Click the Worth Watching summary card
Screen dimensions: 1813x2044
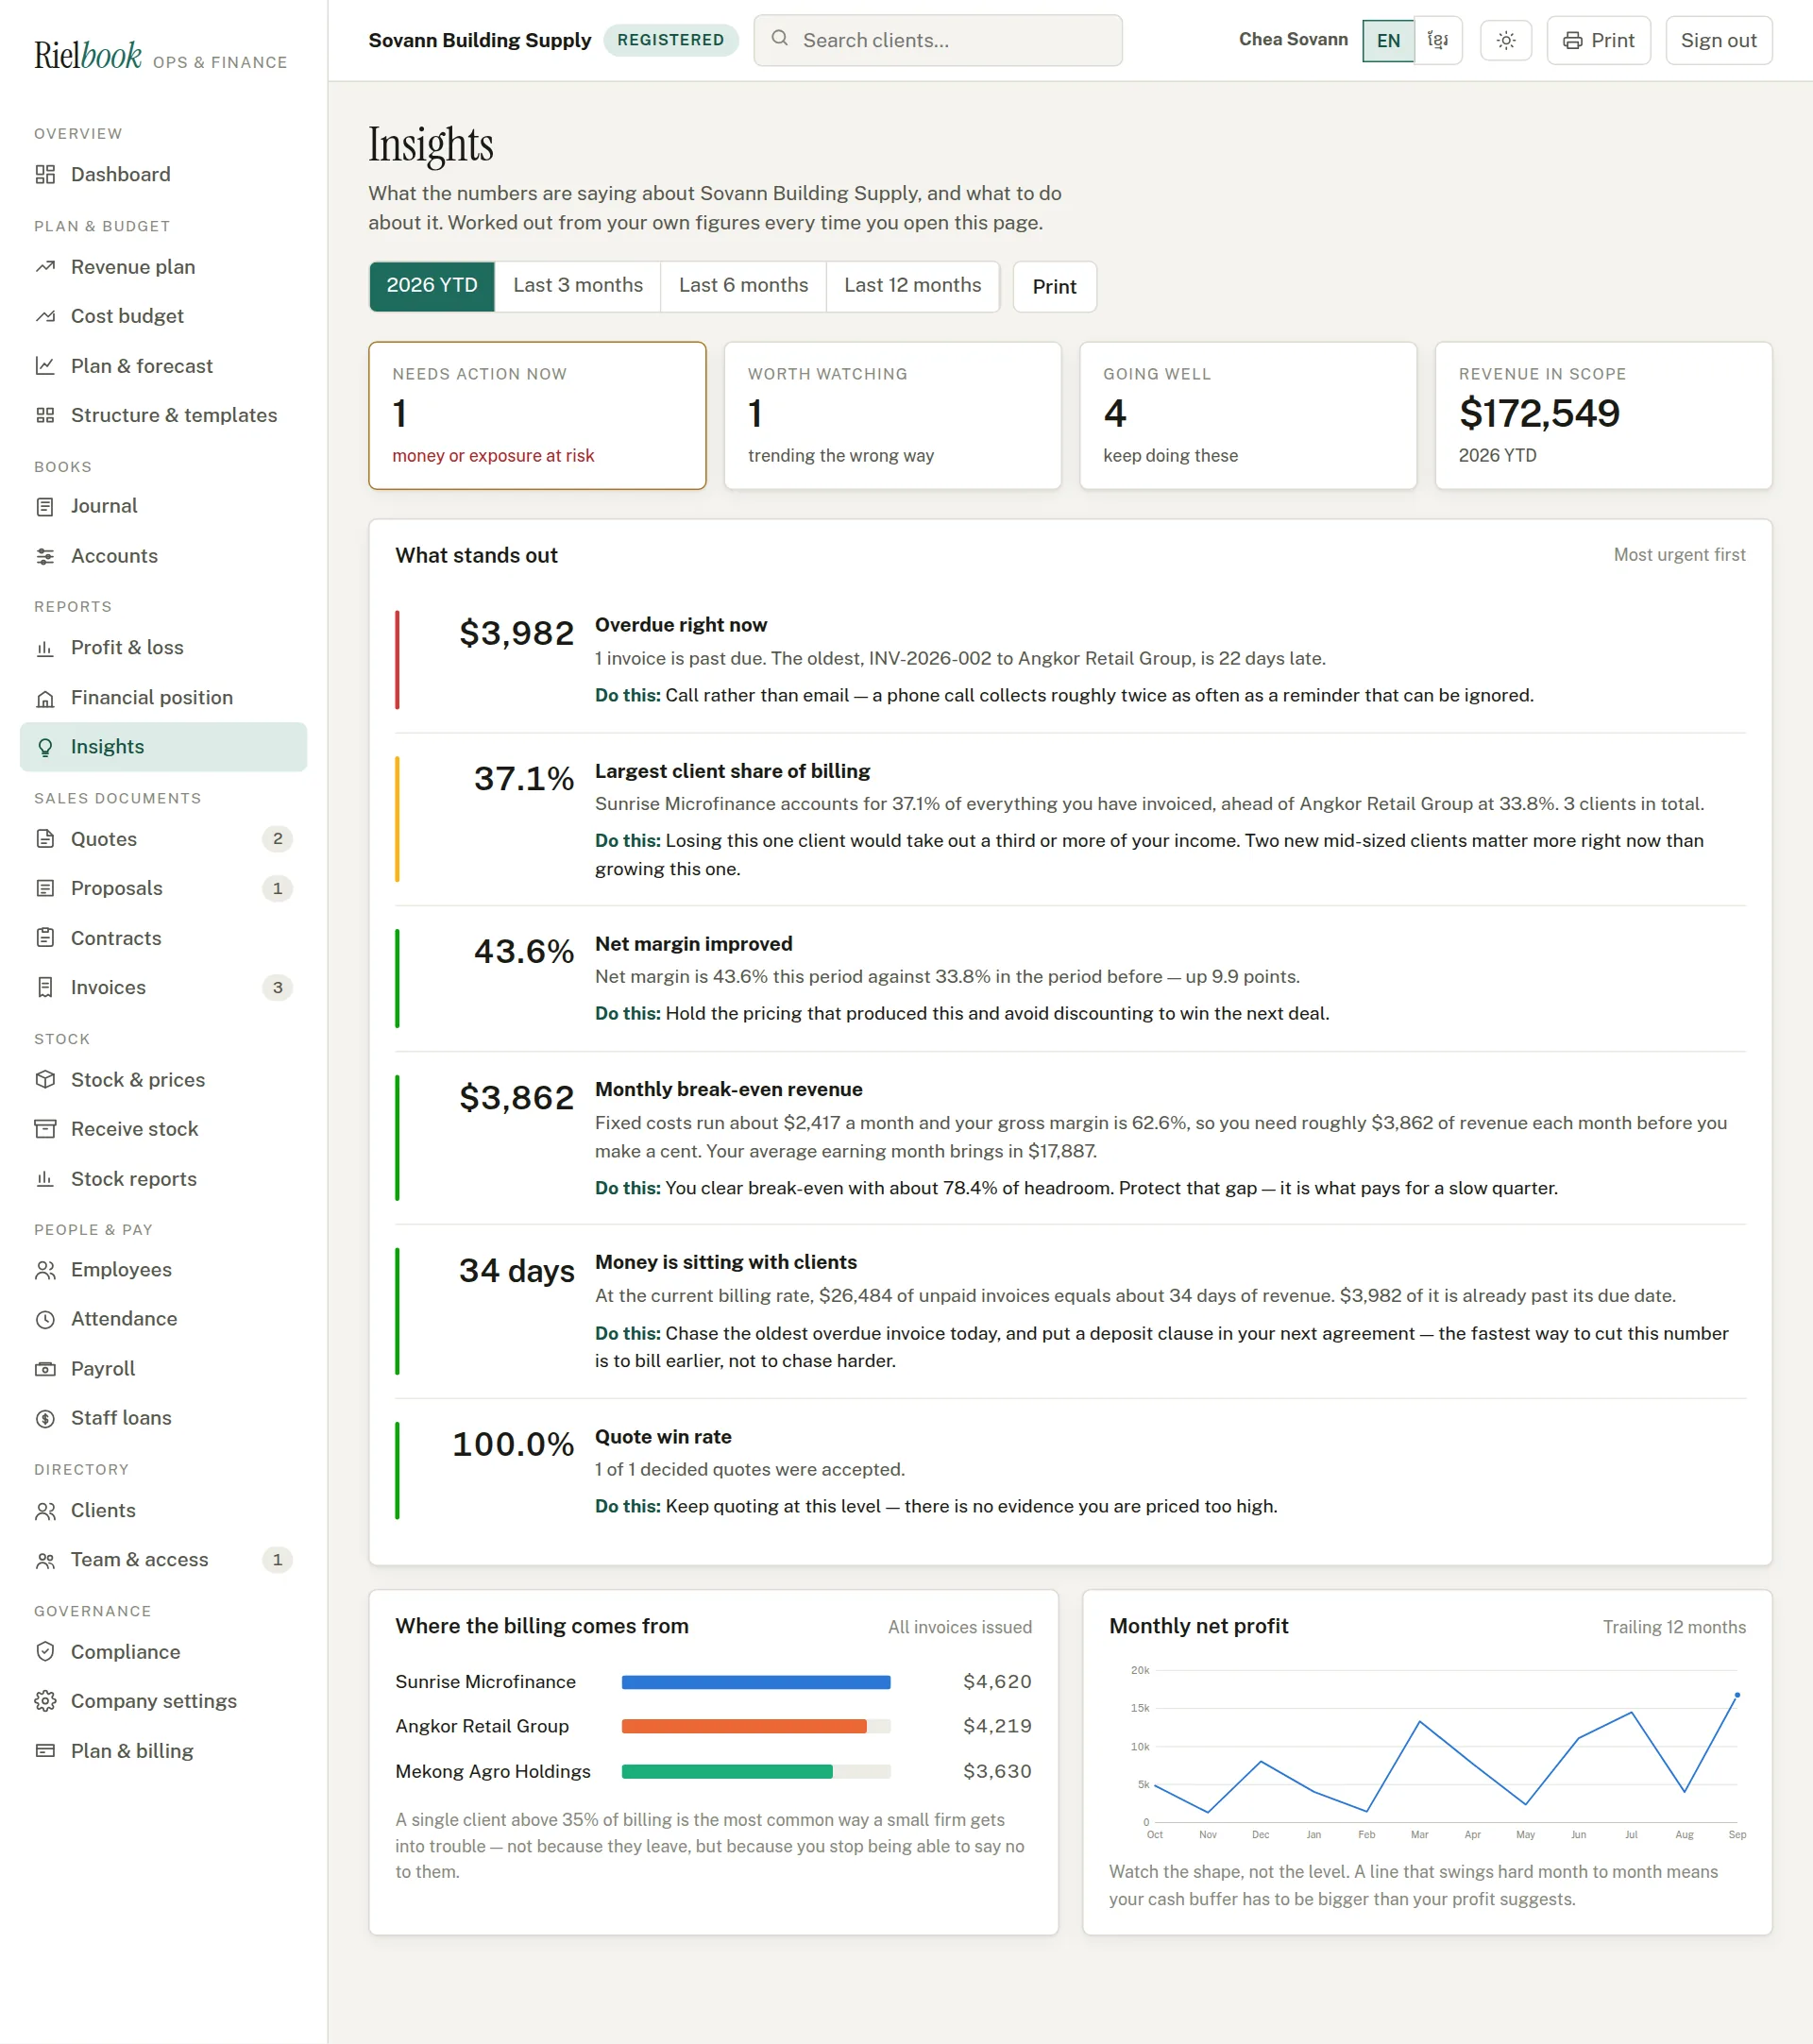(x=892, y=416)
